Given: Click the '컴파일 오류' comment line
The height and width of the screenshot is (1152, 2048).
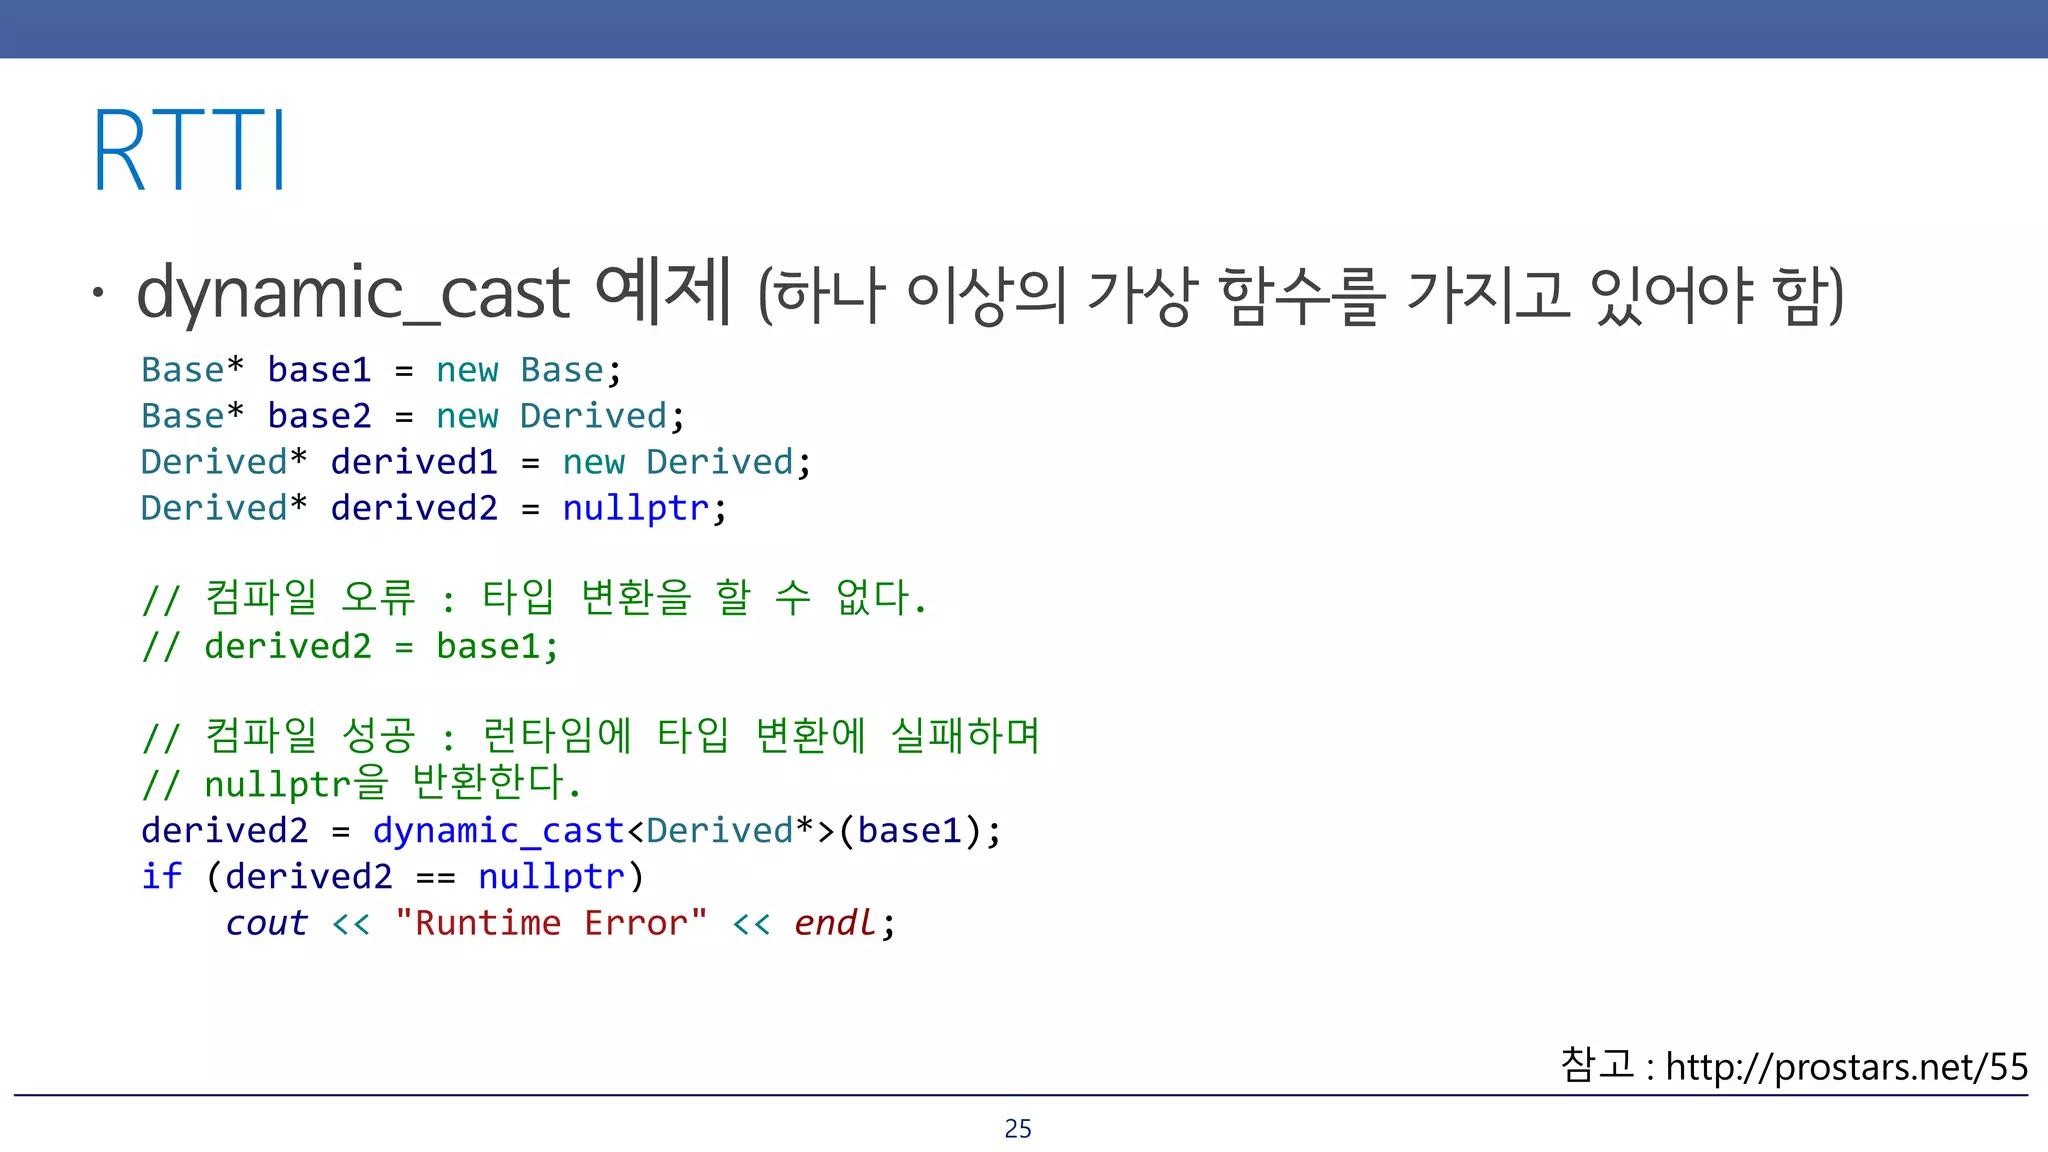Looking at the screenshot, I should point(535,599).
